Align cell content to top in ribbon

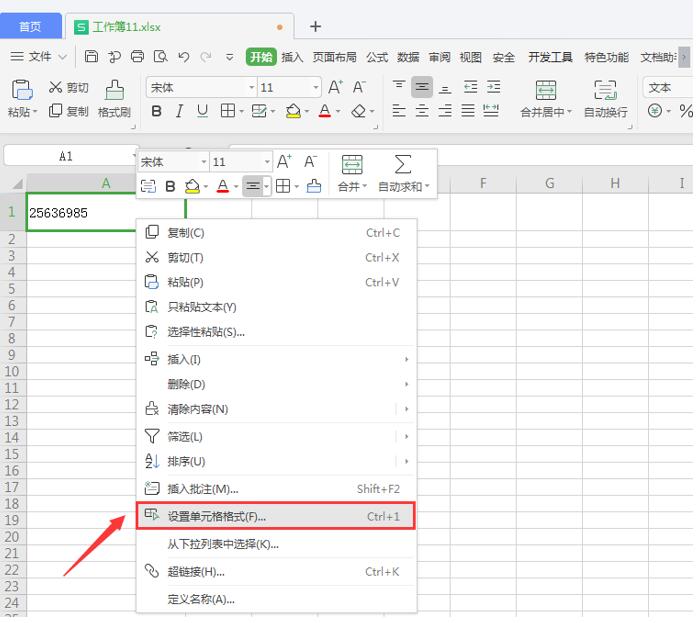click(x=399, y=85)
